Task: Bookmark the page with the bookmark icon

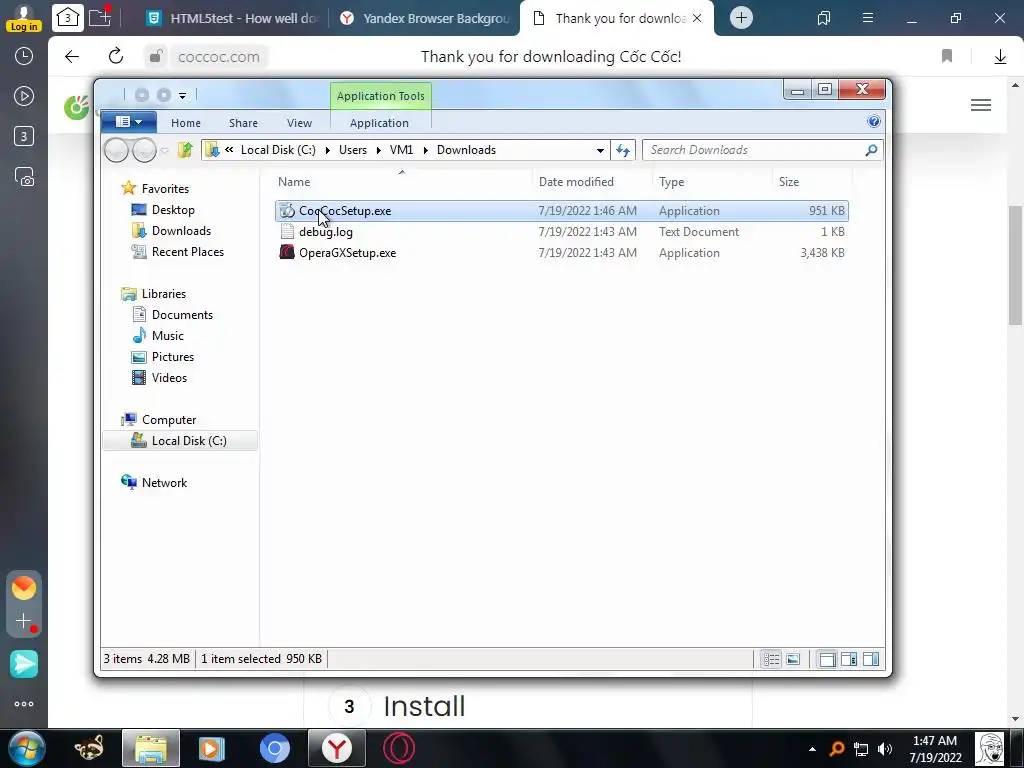Action: coord(947,56)
